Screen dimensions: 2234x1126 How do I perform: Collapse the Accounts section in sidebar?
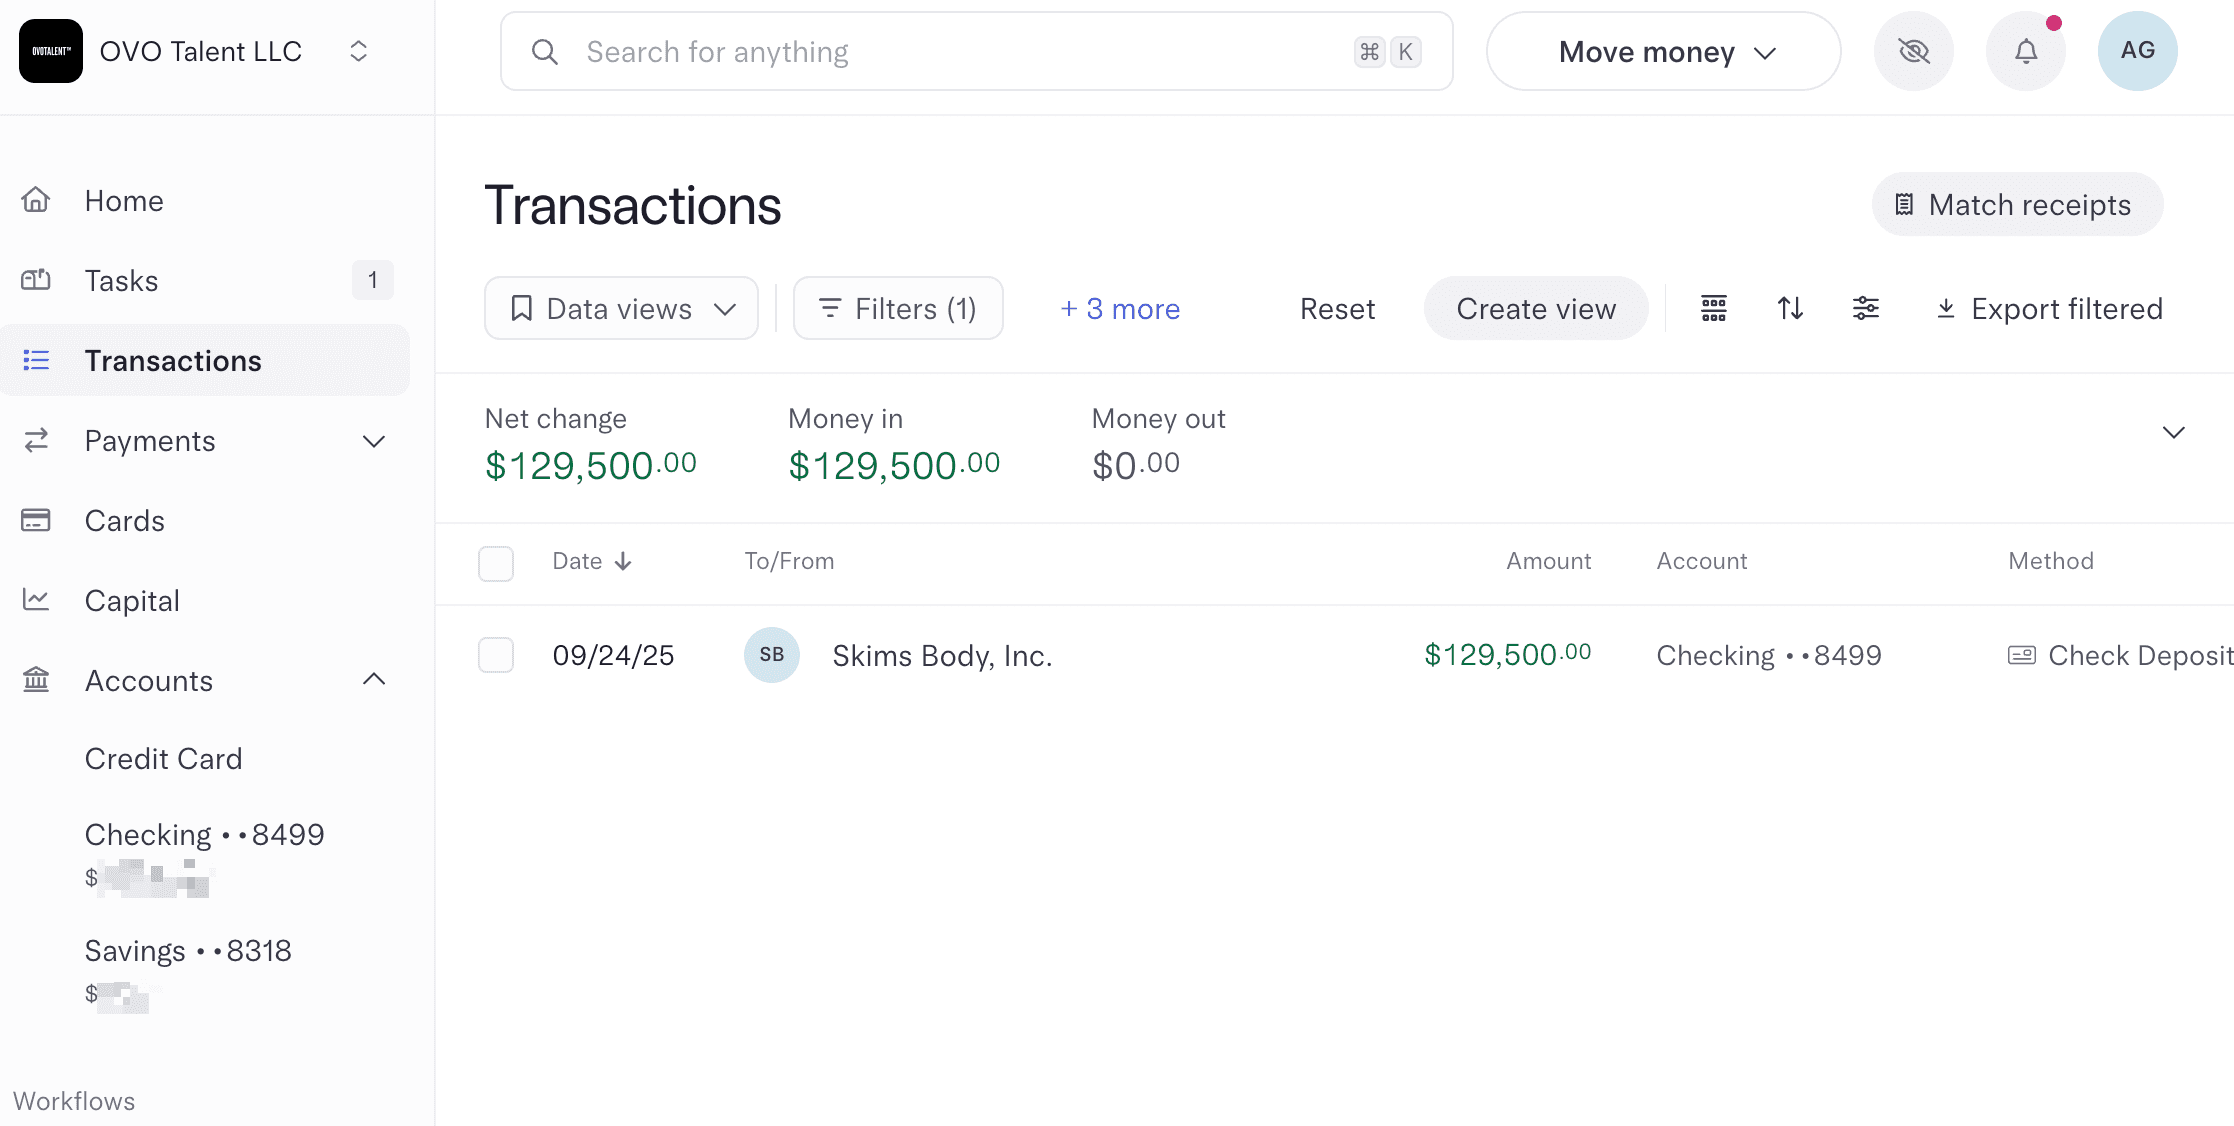tap(374, 680)
